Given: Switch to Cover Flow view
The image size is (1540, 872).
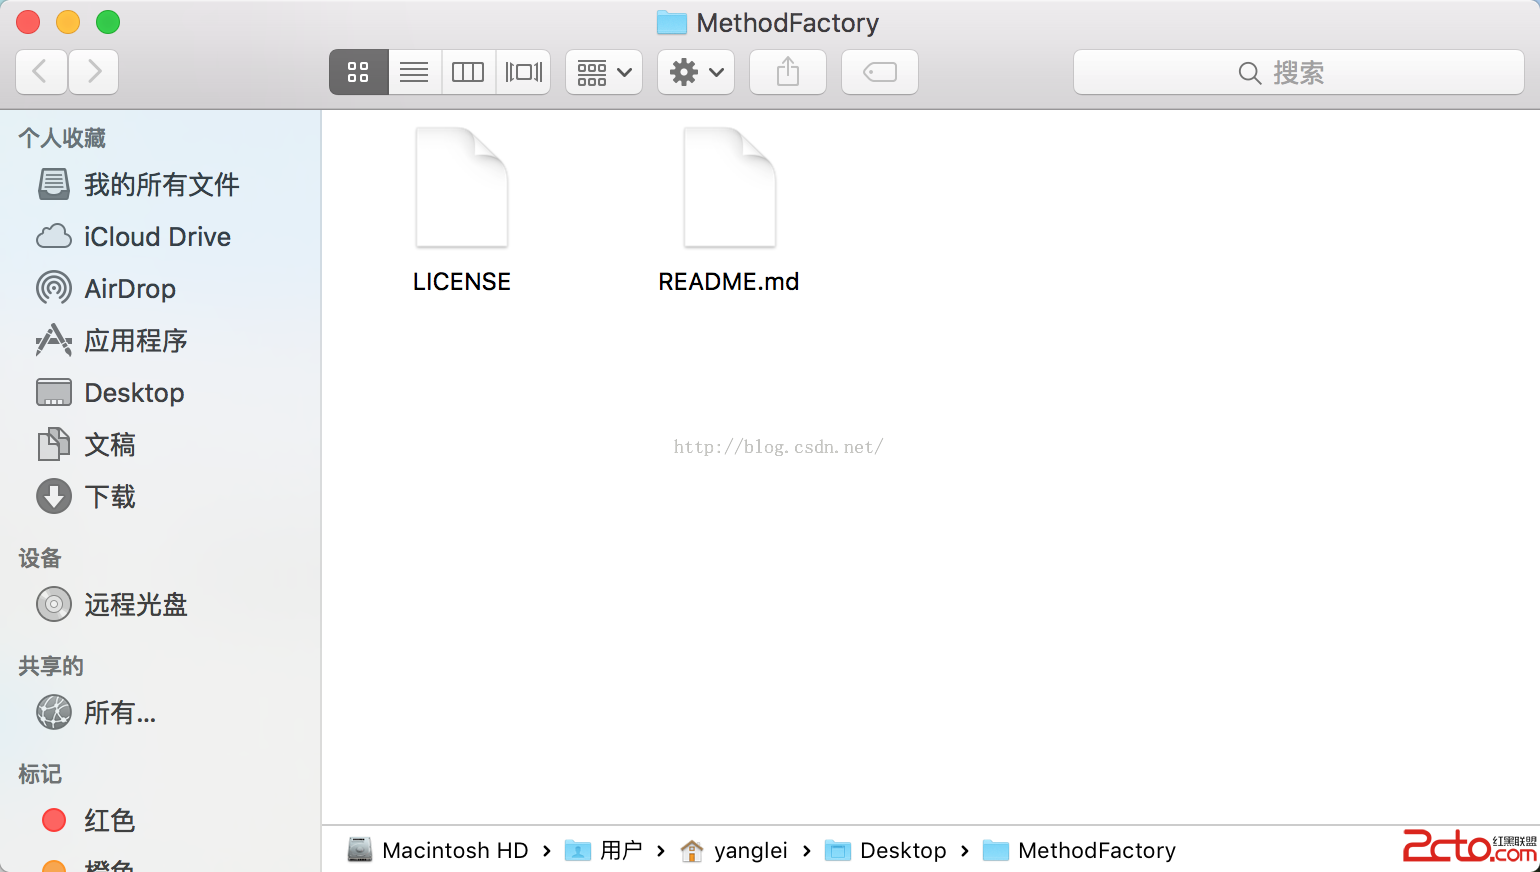Looking at the screenshot, I should tap(523, 72).
